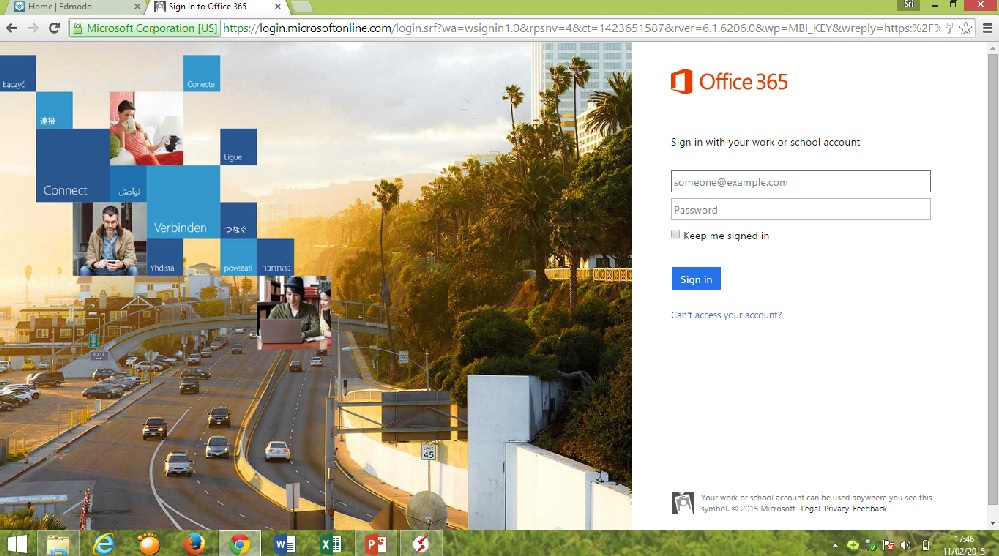999x556 pixels.
Task: Open the Legal footer link
Action: (810, 509)
